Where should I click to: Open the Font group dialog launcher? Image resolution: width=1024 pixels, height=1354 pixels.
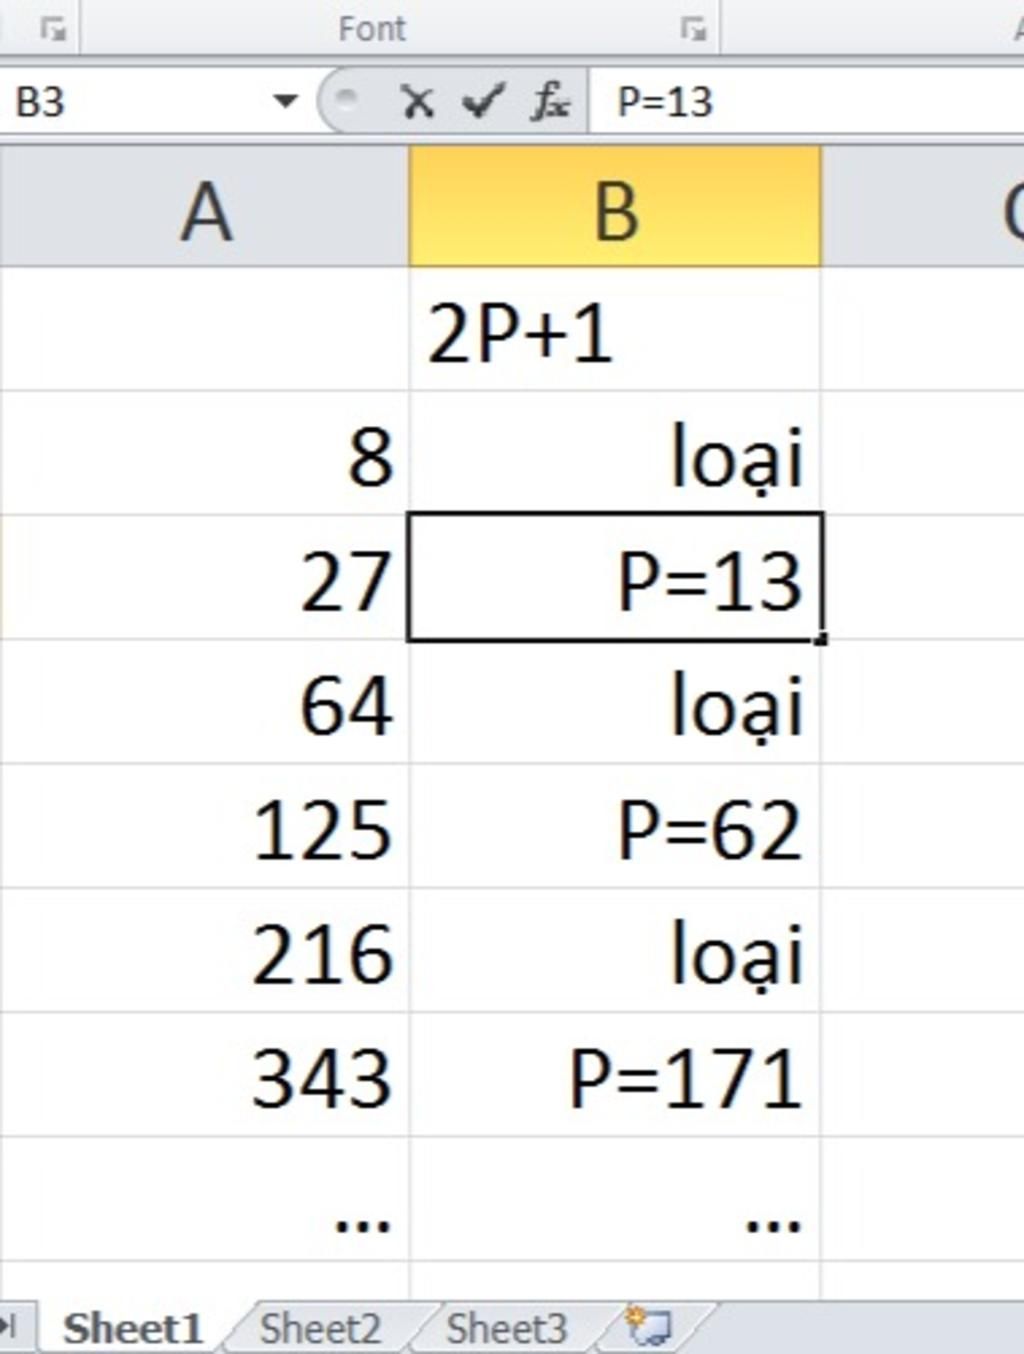tap(692, 29)
